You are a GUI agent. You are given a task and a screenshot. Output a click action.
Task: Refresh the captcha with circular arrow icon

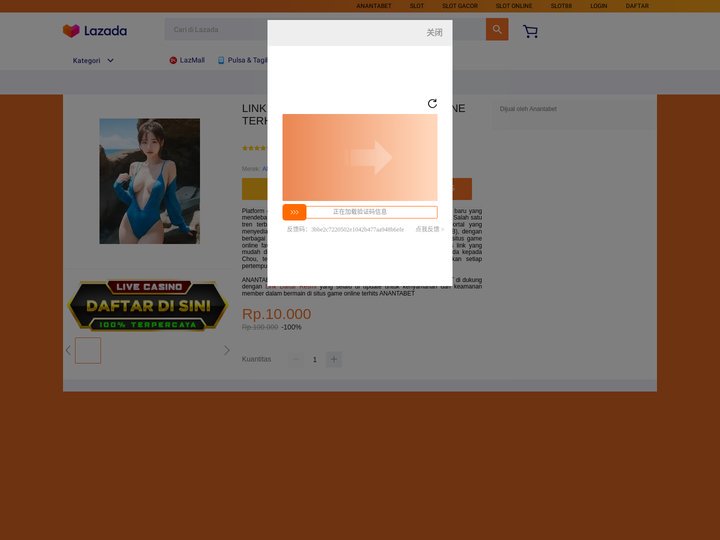pyautogui.click(x=432, y=103)
